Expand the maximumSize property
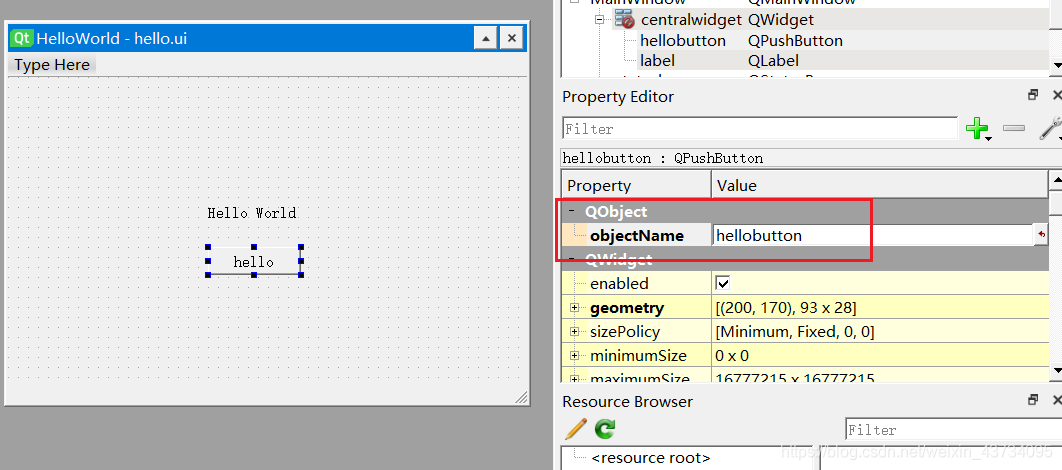The width and height of the screenshot is (1062, 470). tap(574, 379)
